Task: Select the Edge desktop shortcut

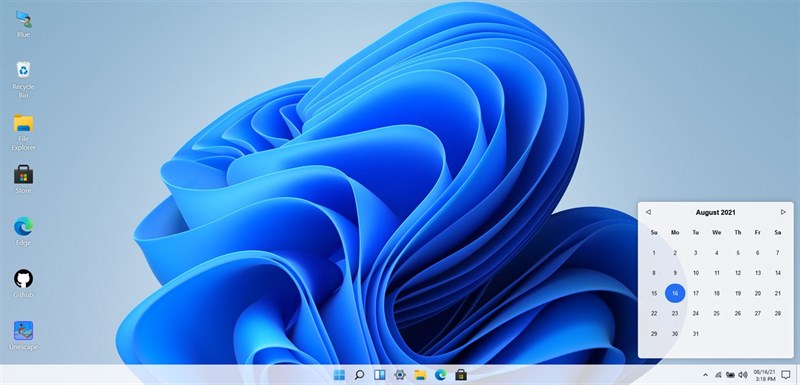Action: [23, 232]
